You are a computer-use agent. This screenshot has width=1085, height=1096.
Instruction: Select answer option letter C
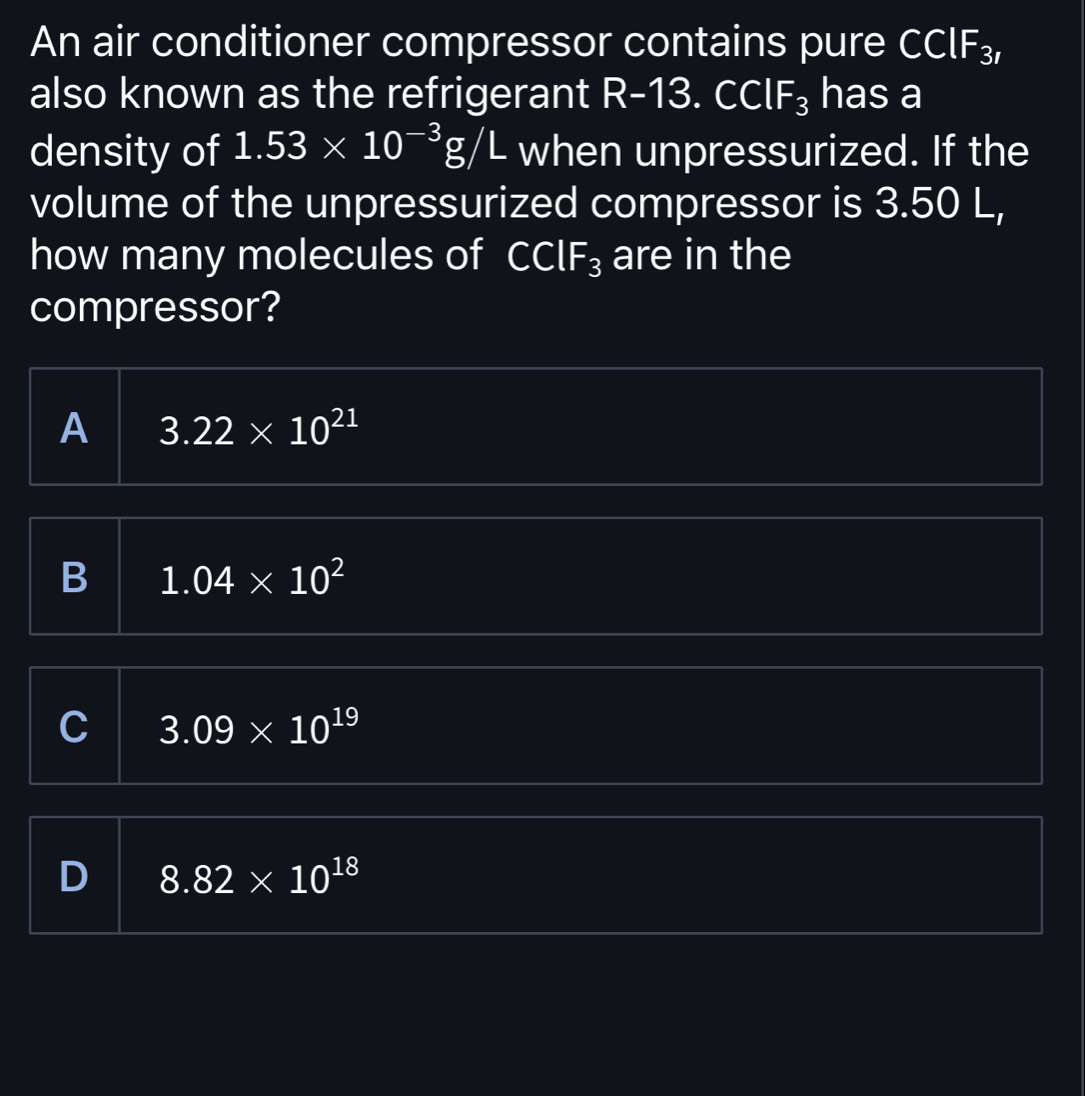74,727
